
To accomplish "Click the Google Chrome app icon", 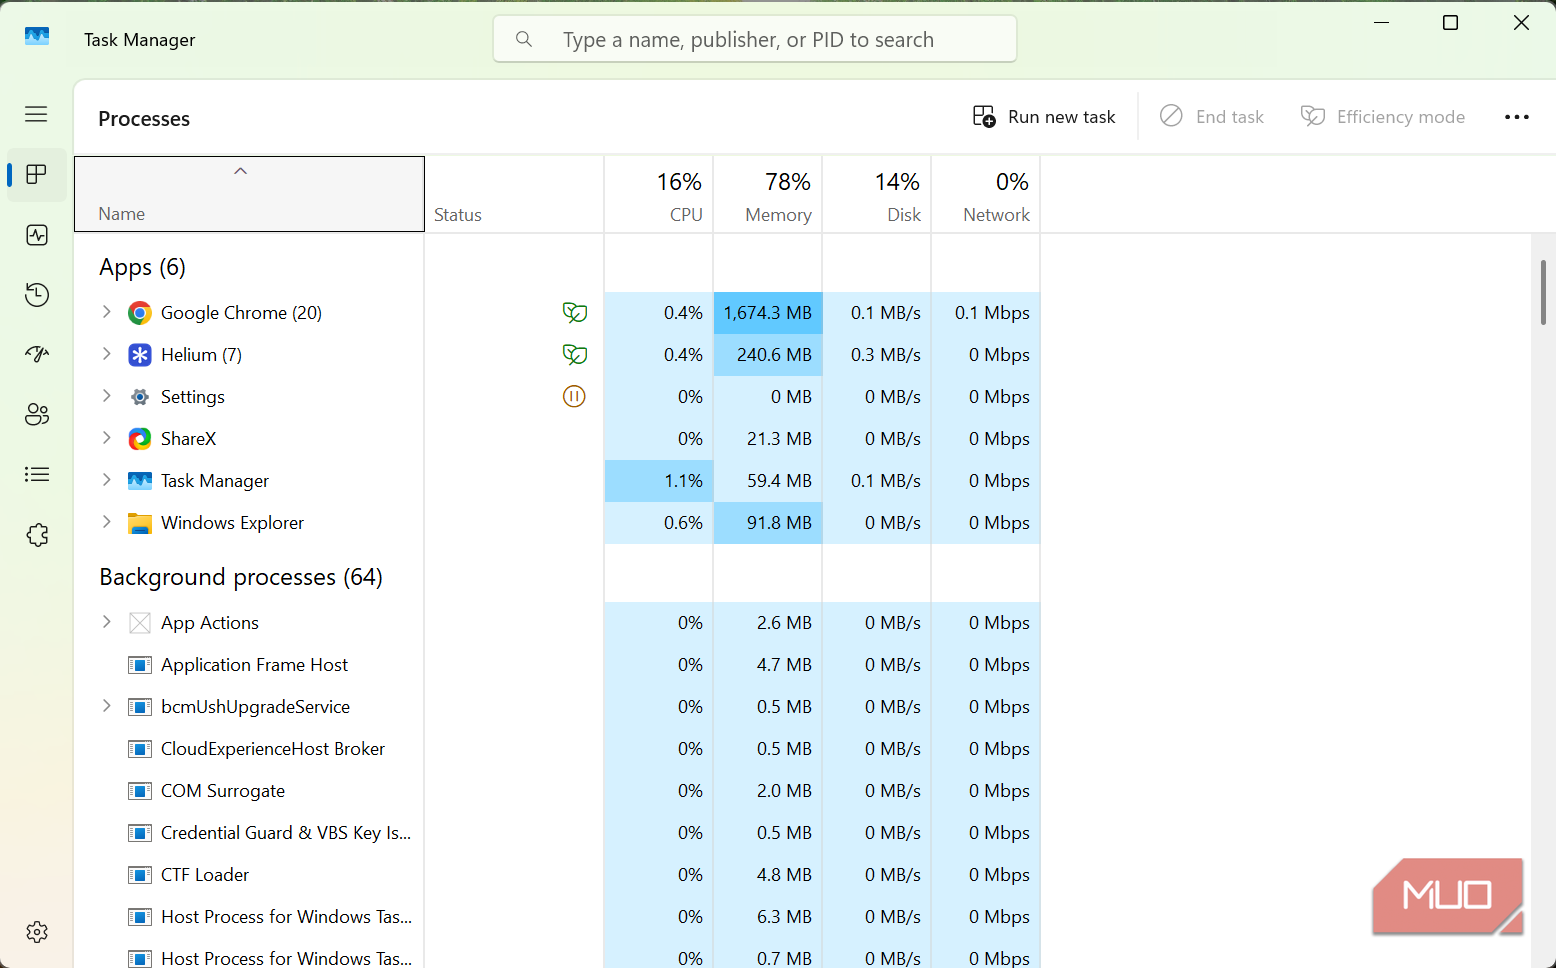I will tap(140, 313).
